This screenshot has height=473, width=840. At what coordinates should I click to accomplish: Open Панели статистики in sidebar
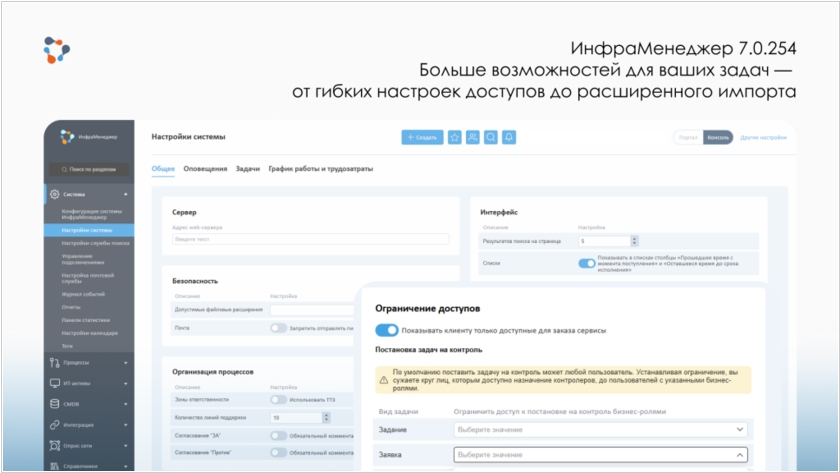pos(86,320)
